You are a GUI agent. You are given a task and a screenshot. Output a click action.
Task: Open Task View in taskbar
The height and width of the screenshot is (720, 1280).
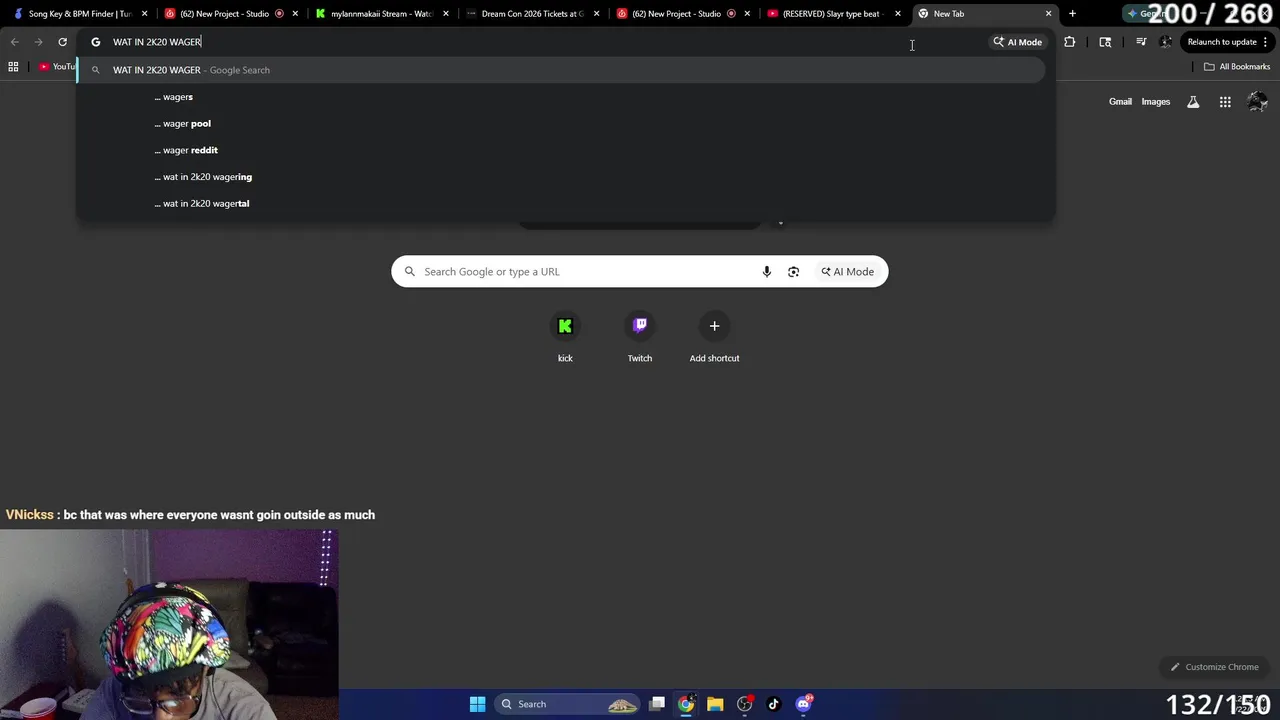[657, 704]
